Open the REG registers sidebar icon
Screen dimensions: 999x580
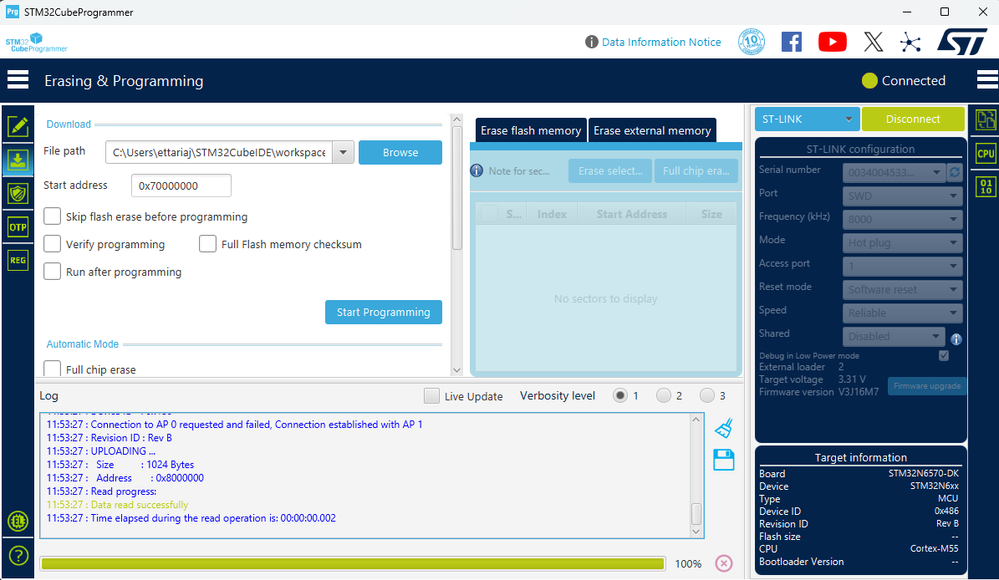[x=18, y=260]
